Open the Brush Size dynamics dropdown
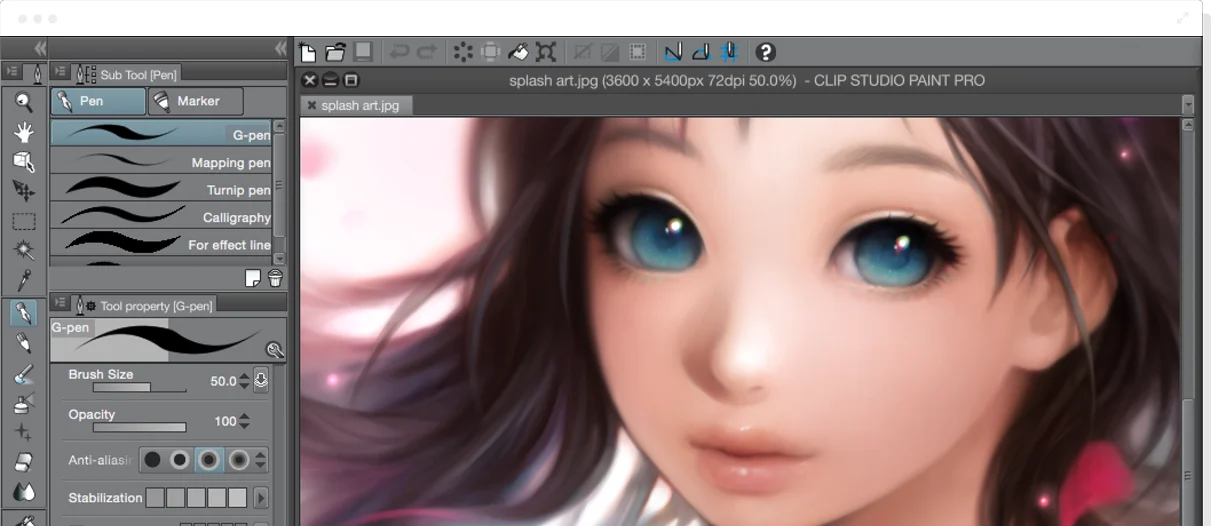The image size is (1211, 526). point(261,381)
